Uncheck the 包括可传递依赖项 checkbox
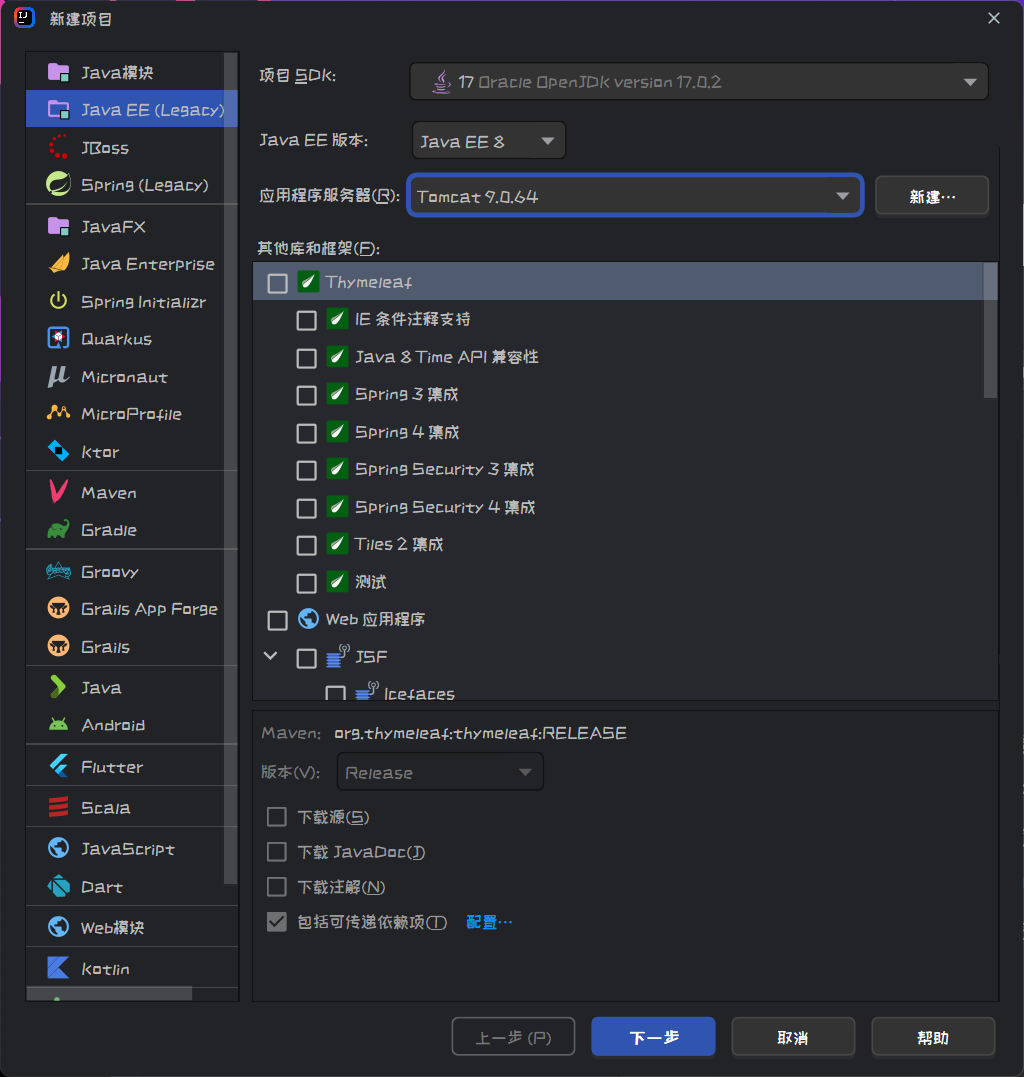This screenshot has height=1077, width=1024. (276, 921)
